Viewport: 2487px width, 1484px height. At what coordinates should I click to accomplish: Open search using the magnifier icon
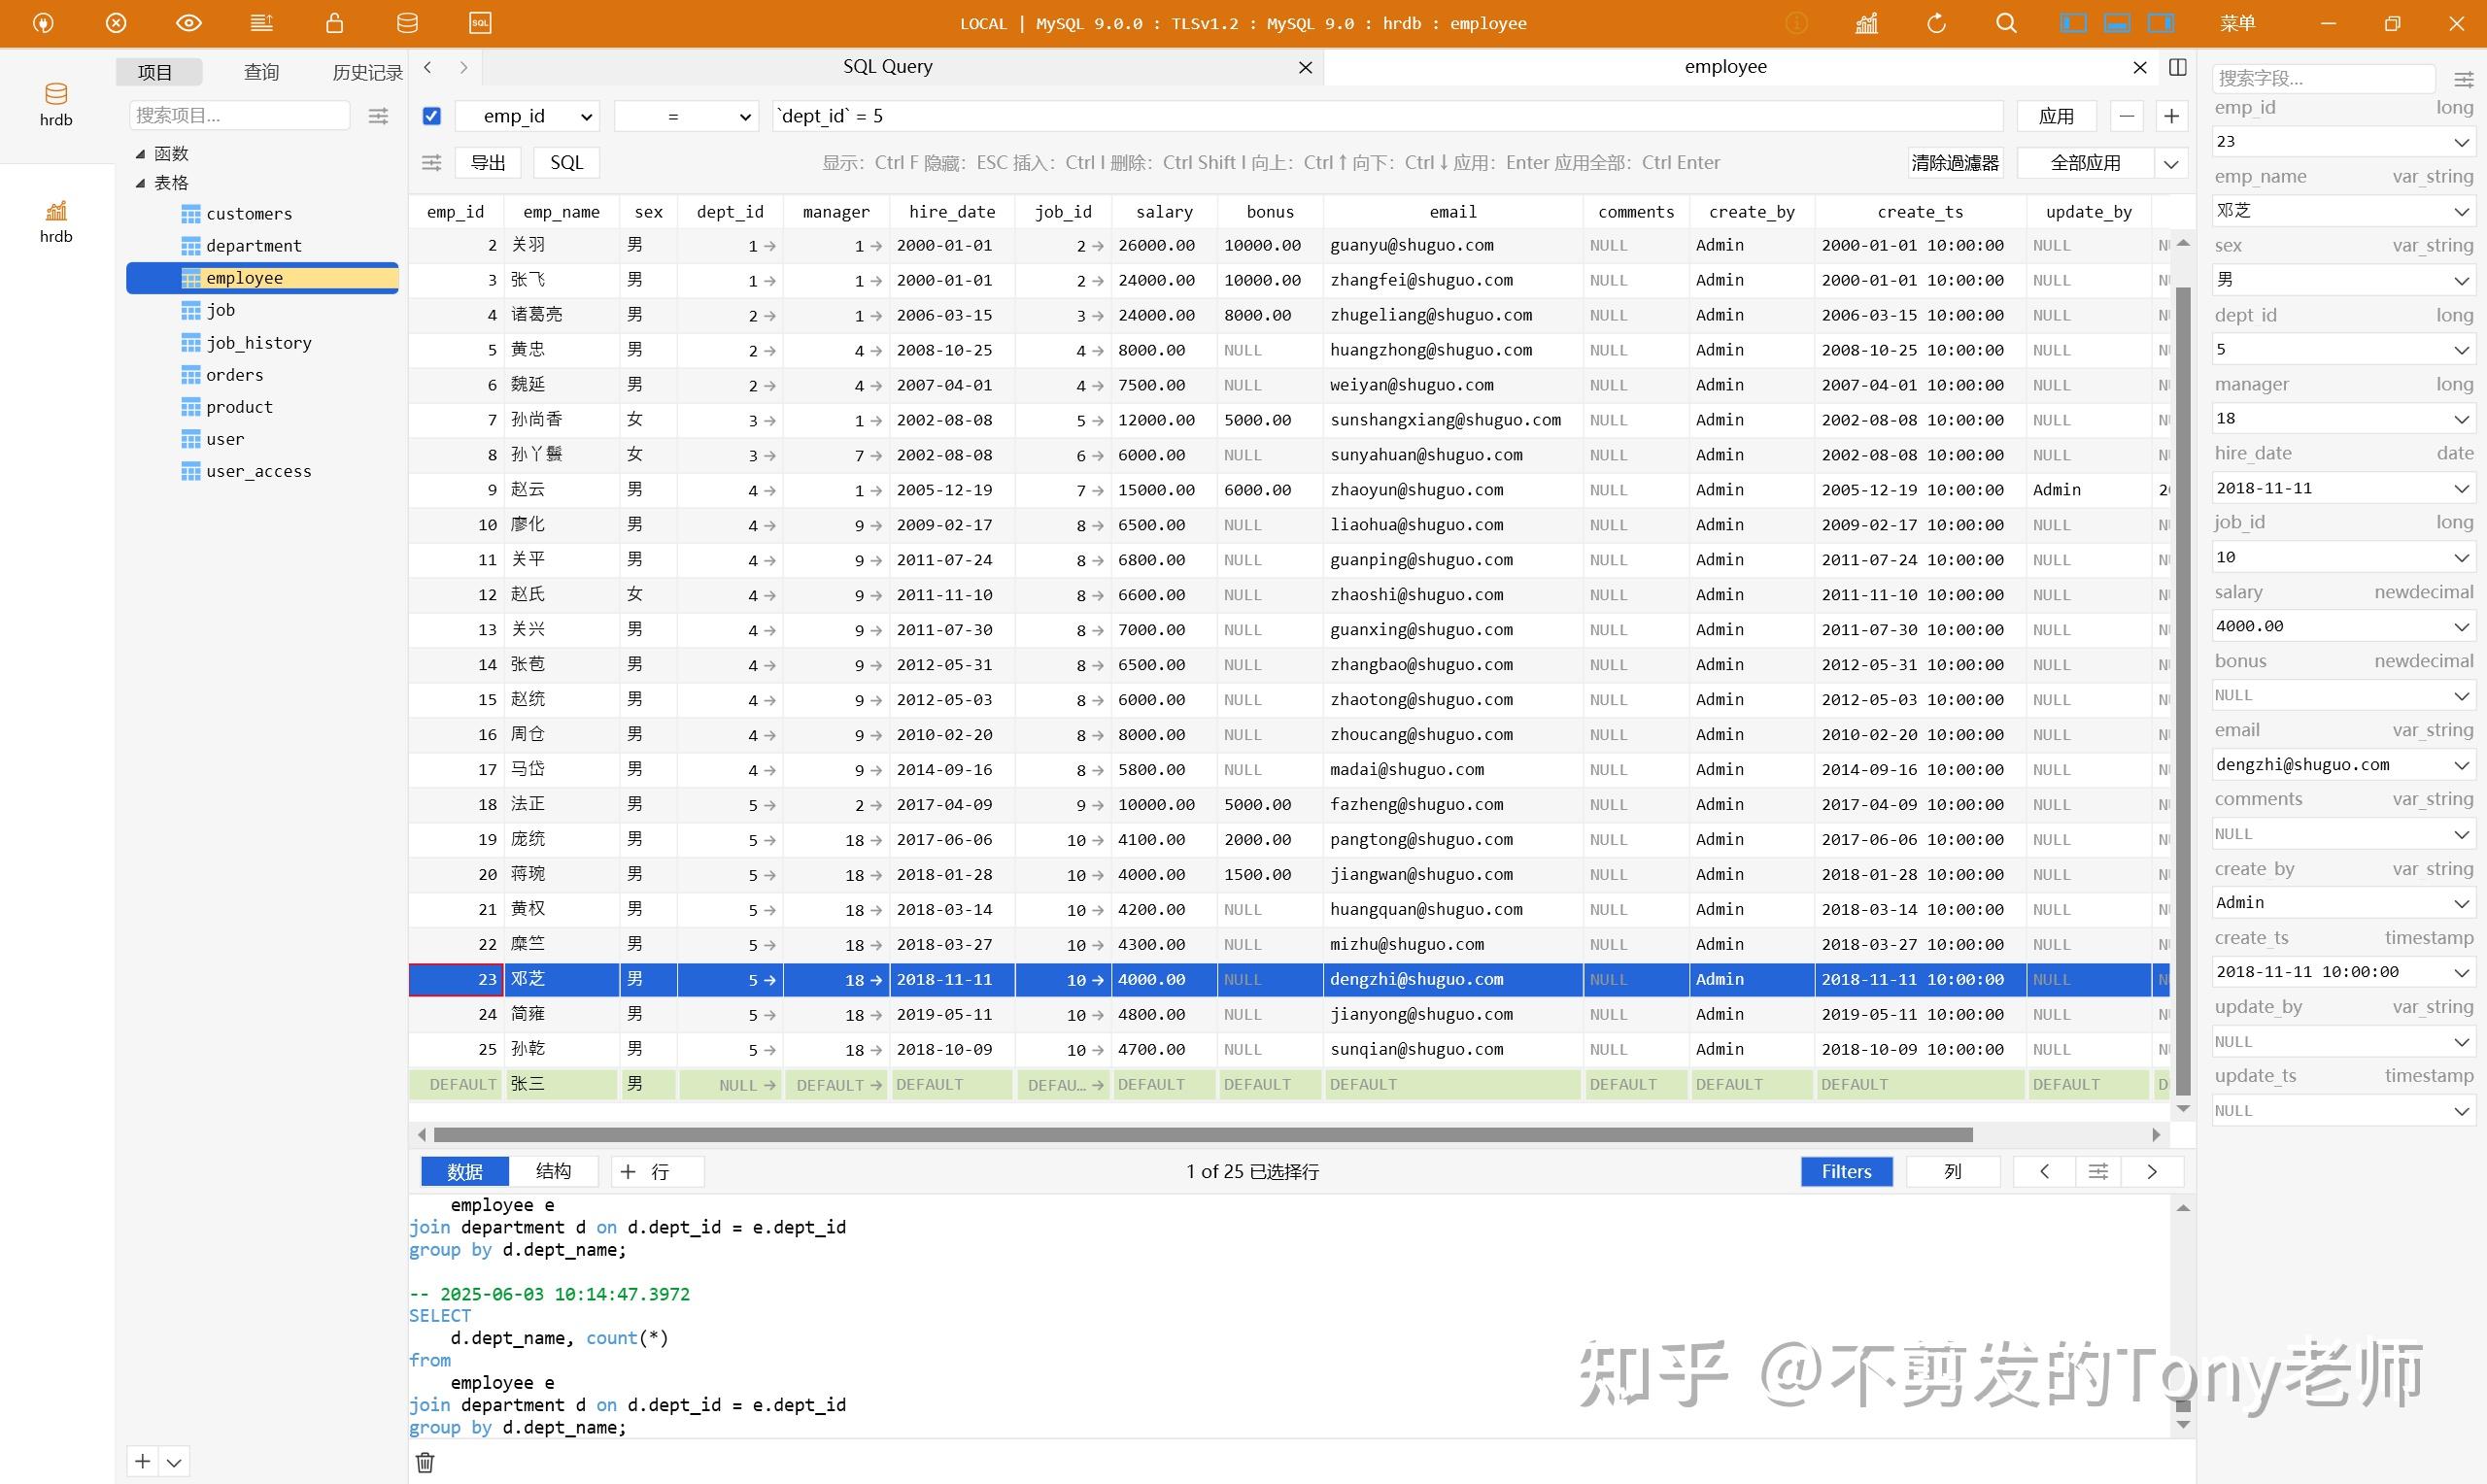click(2006, 22)
